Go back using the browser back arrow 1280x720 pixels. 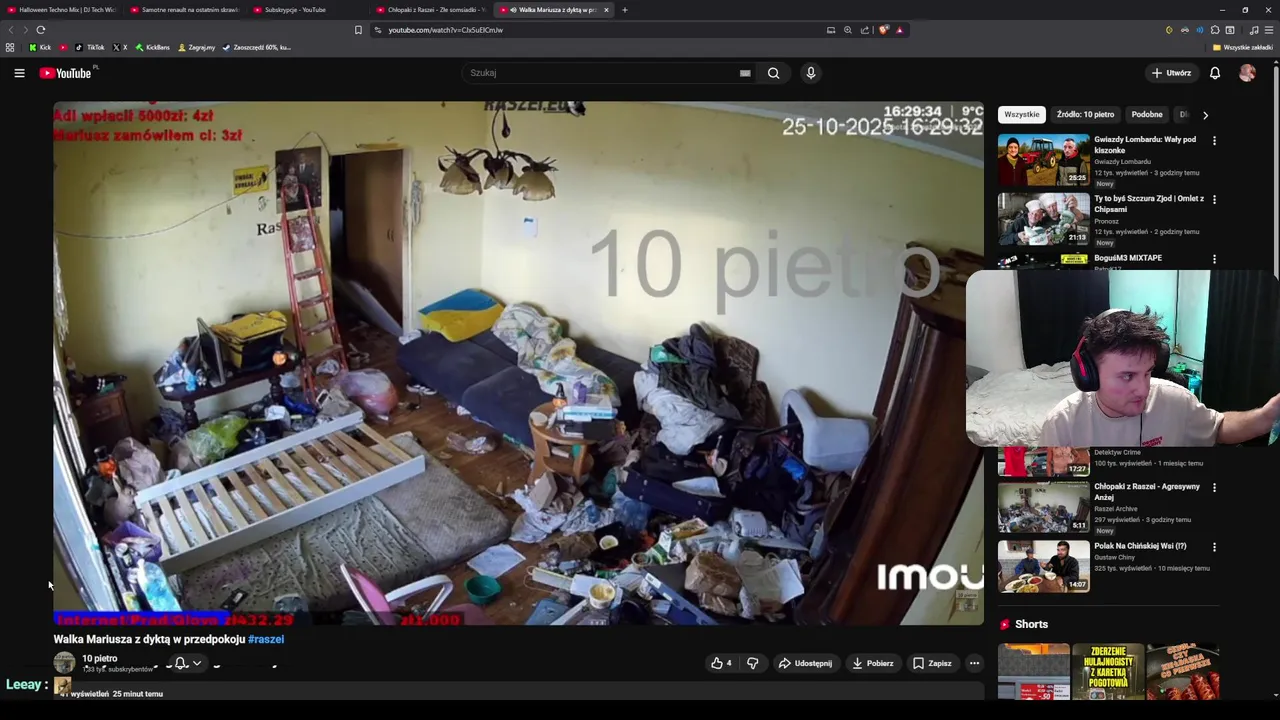[x=11, y=30]
